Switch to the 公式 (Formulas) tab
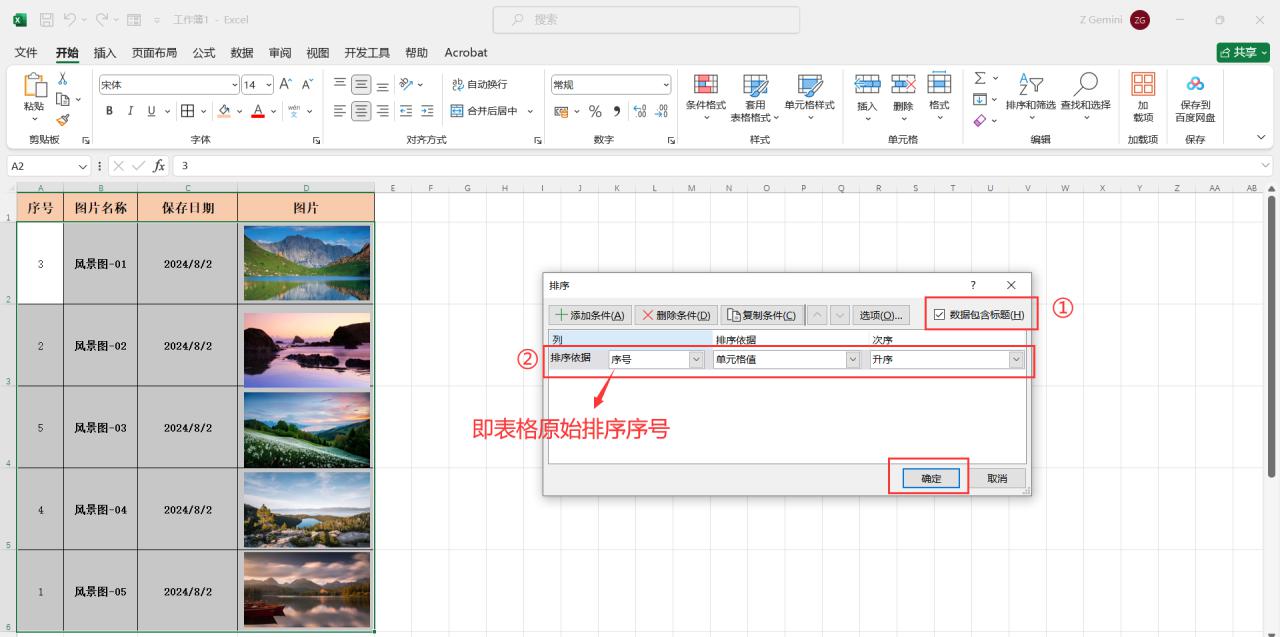 click(x=203, y=52)
